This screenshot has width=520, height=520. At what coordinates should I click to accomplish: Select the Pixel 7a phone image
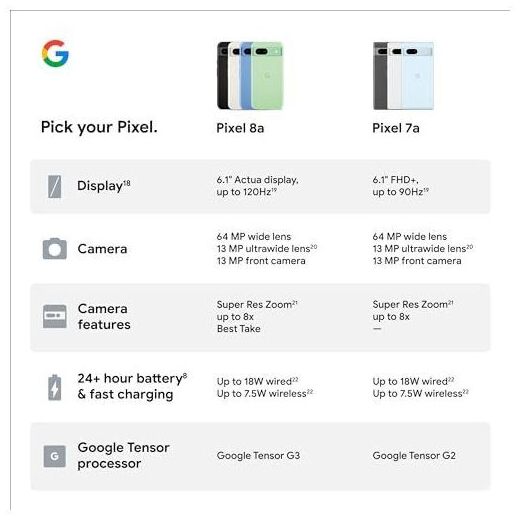pyautogui.click(x=403, y=76)
